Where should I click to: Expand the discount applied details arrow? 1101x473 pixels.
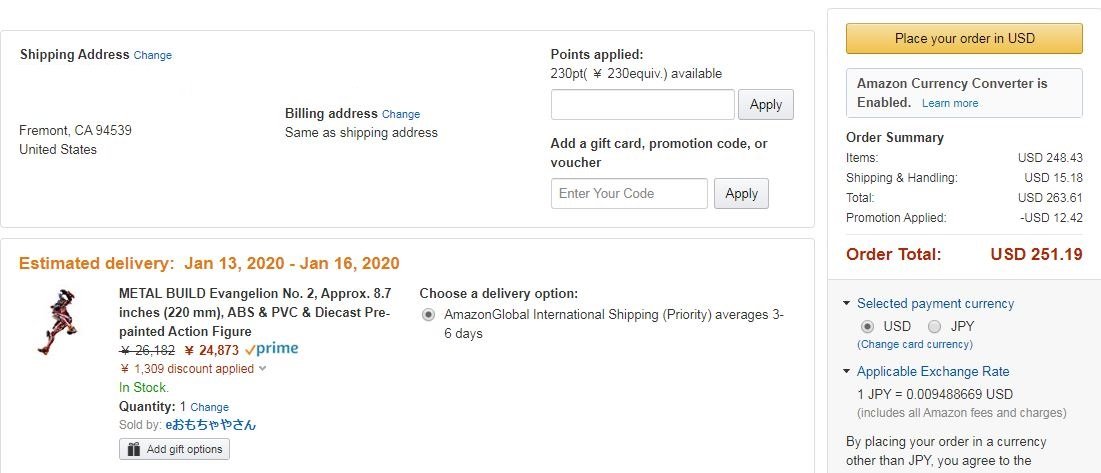[x=263, y=368]
